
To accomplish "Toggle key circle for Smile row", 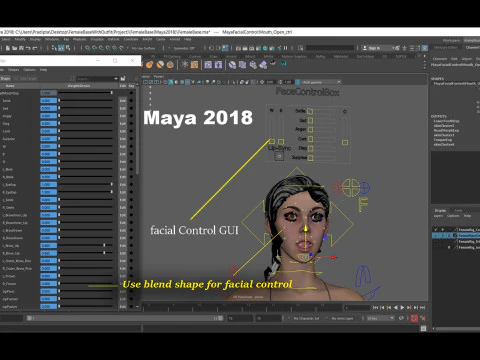I will (x=131, y=100).
